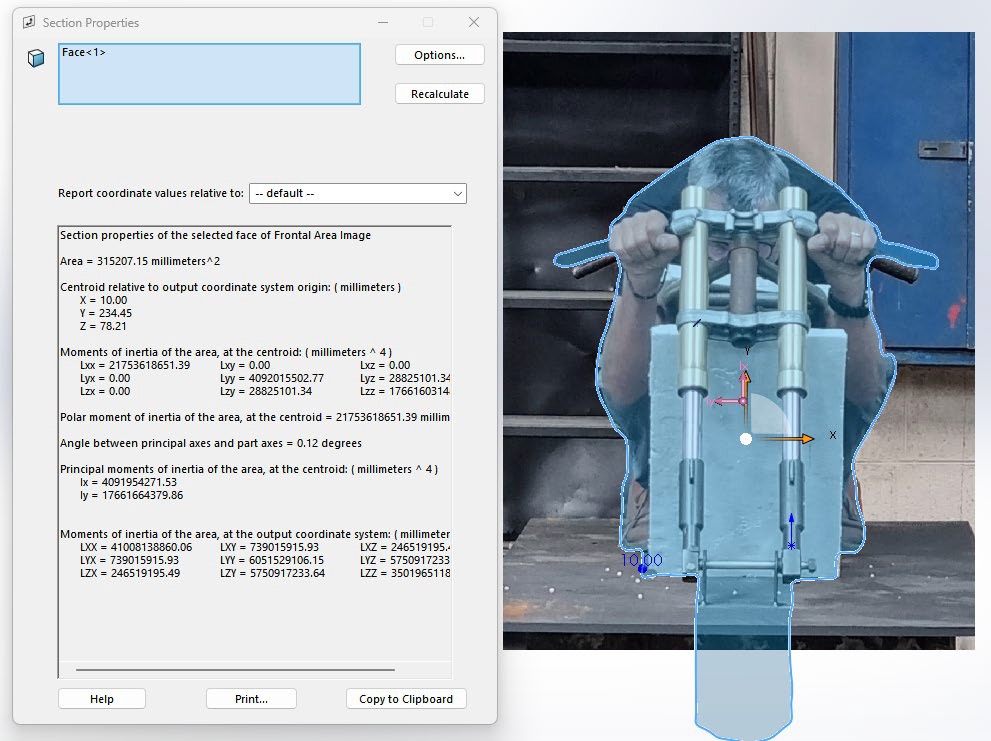The image size is (991, 741).
Task: Copy results using Copy to Clipboard
Action: (x=405, y=699)
